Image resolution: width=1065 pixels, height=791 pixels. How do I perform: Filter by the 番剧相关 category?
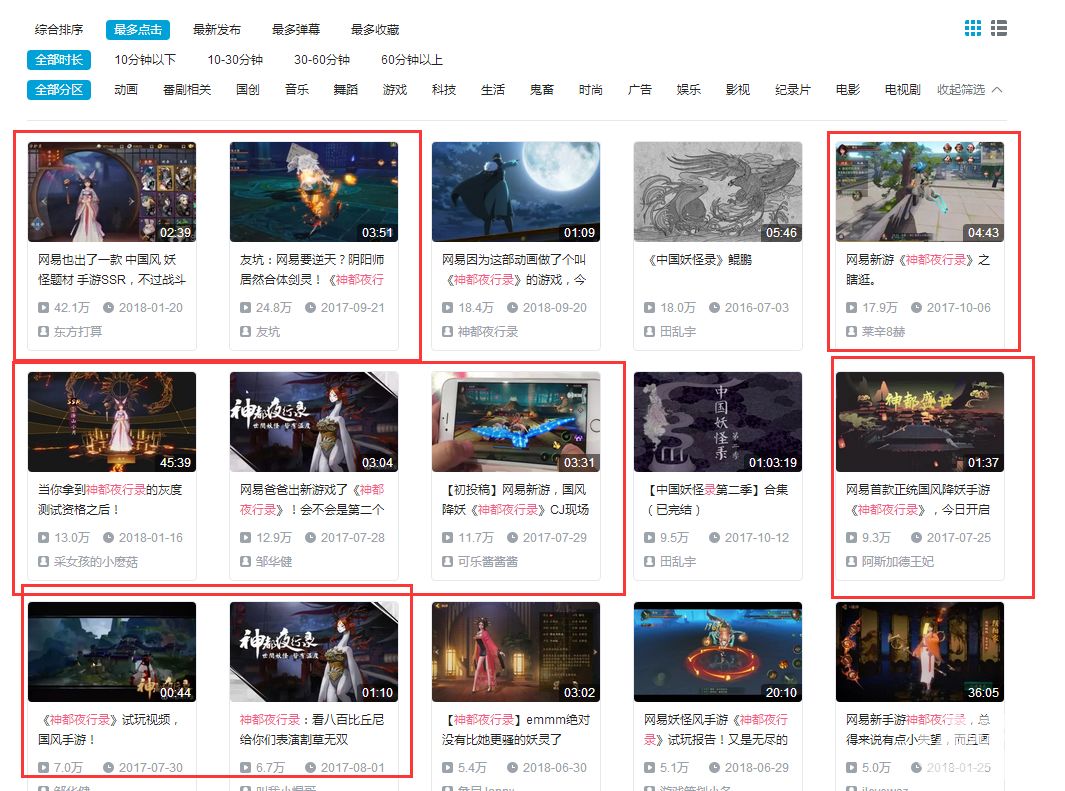point(187,90)
